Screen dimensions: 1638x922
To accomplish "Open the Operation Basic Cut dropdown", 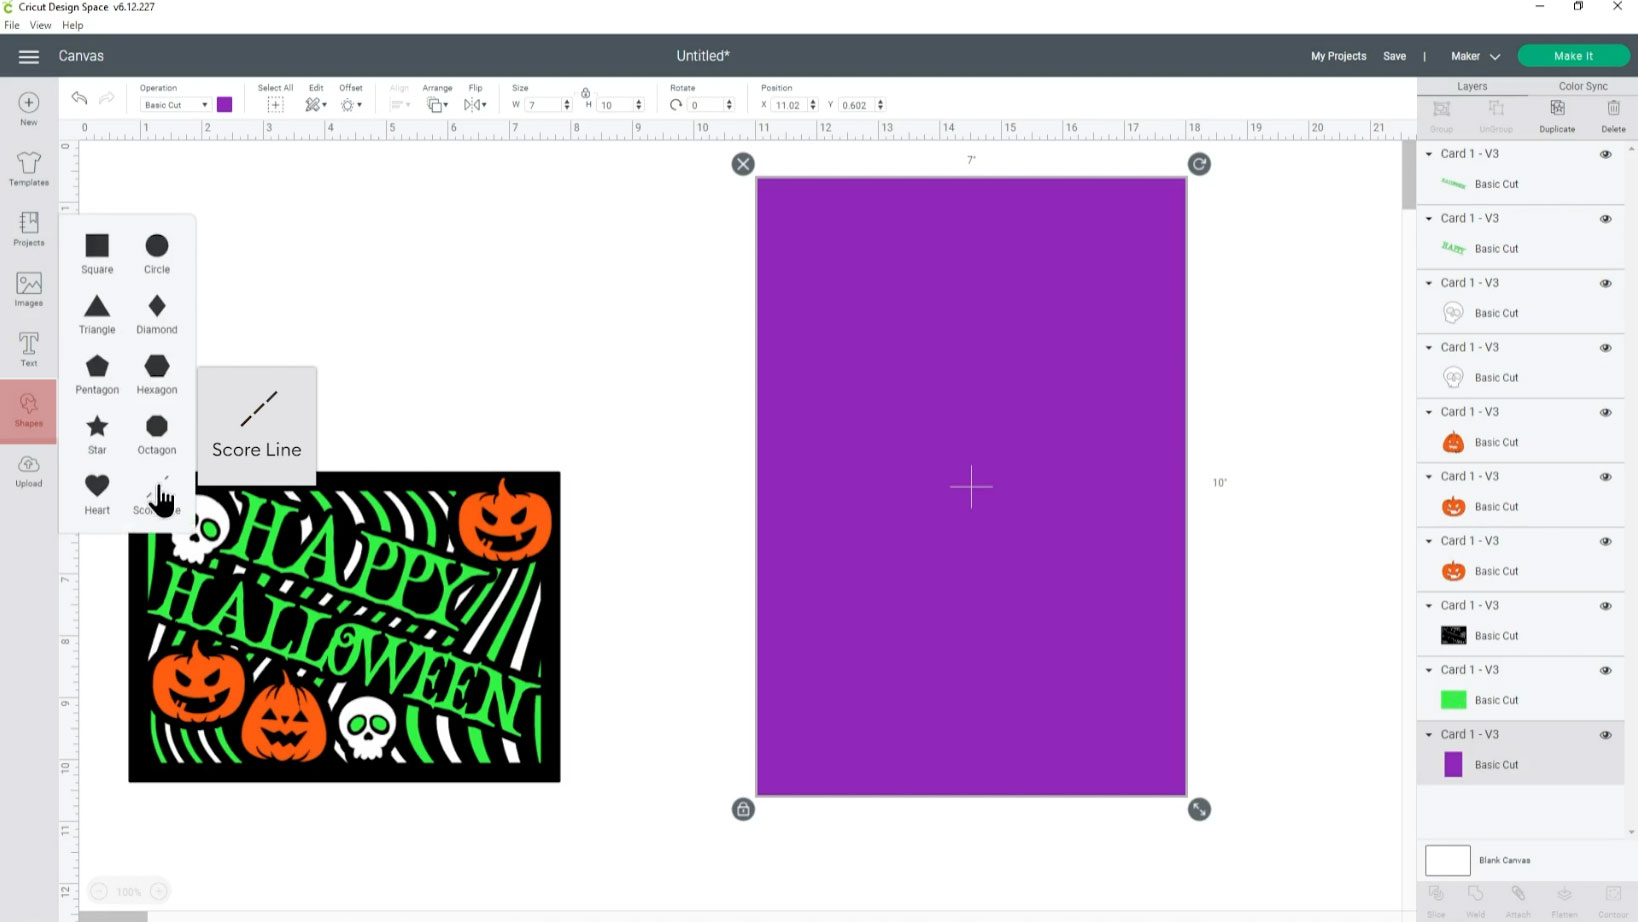I will tap(175, 105).
